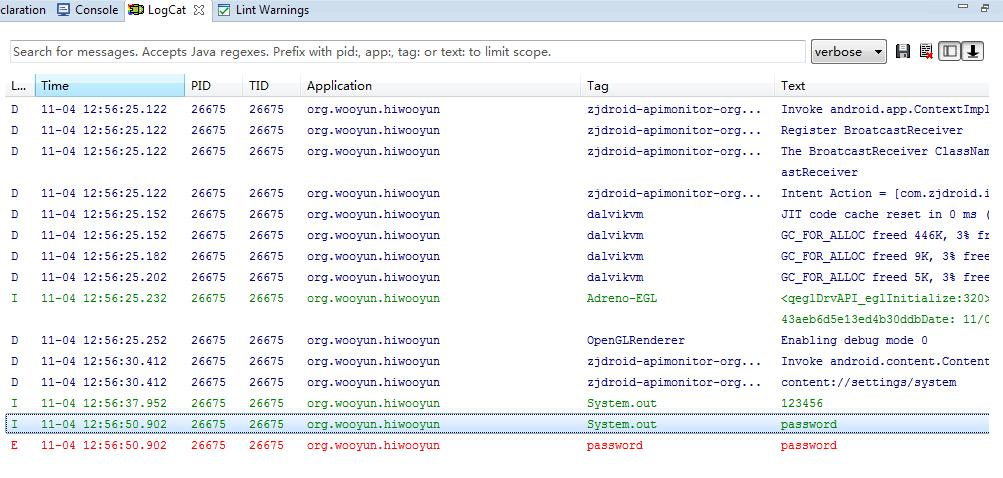The image size is (1003, 478).
Task: Select the Adreno-EGL info log row
Action: pos(499,308)
